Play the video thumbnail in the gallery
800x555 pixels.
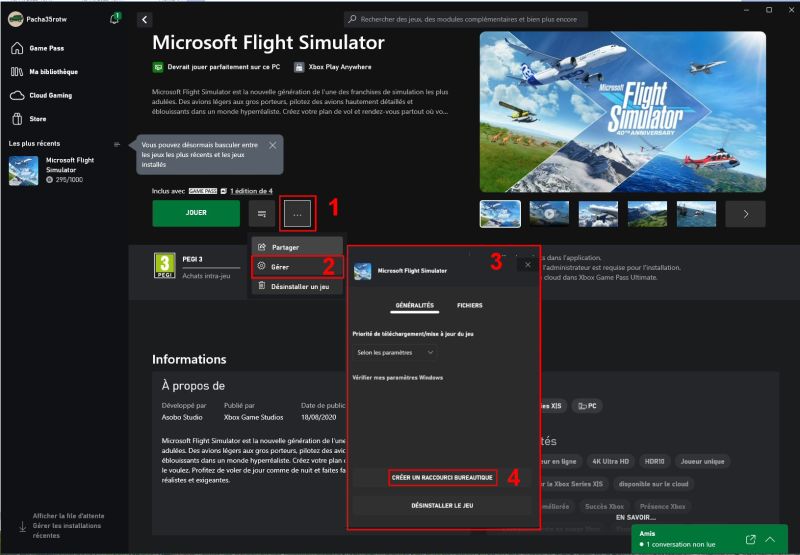point(549,214)
